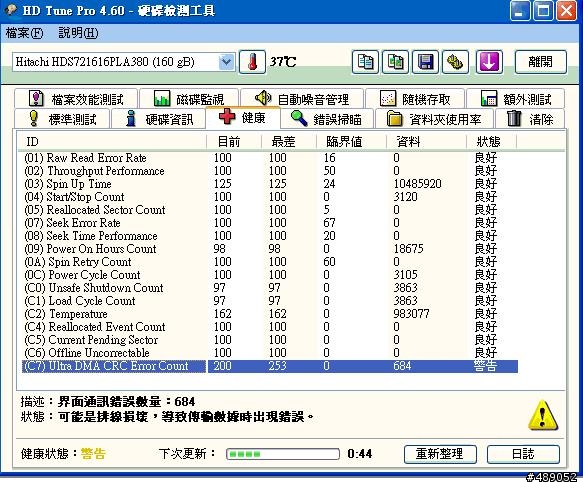Image resolution: width=583 pixels, height=485 pixels.
Task: Click the 臨界值 column header
Action: [x=351, y=142]
